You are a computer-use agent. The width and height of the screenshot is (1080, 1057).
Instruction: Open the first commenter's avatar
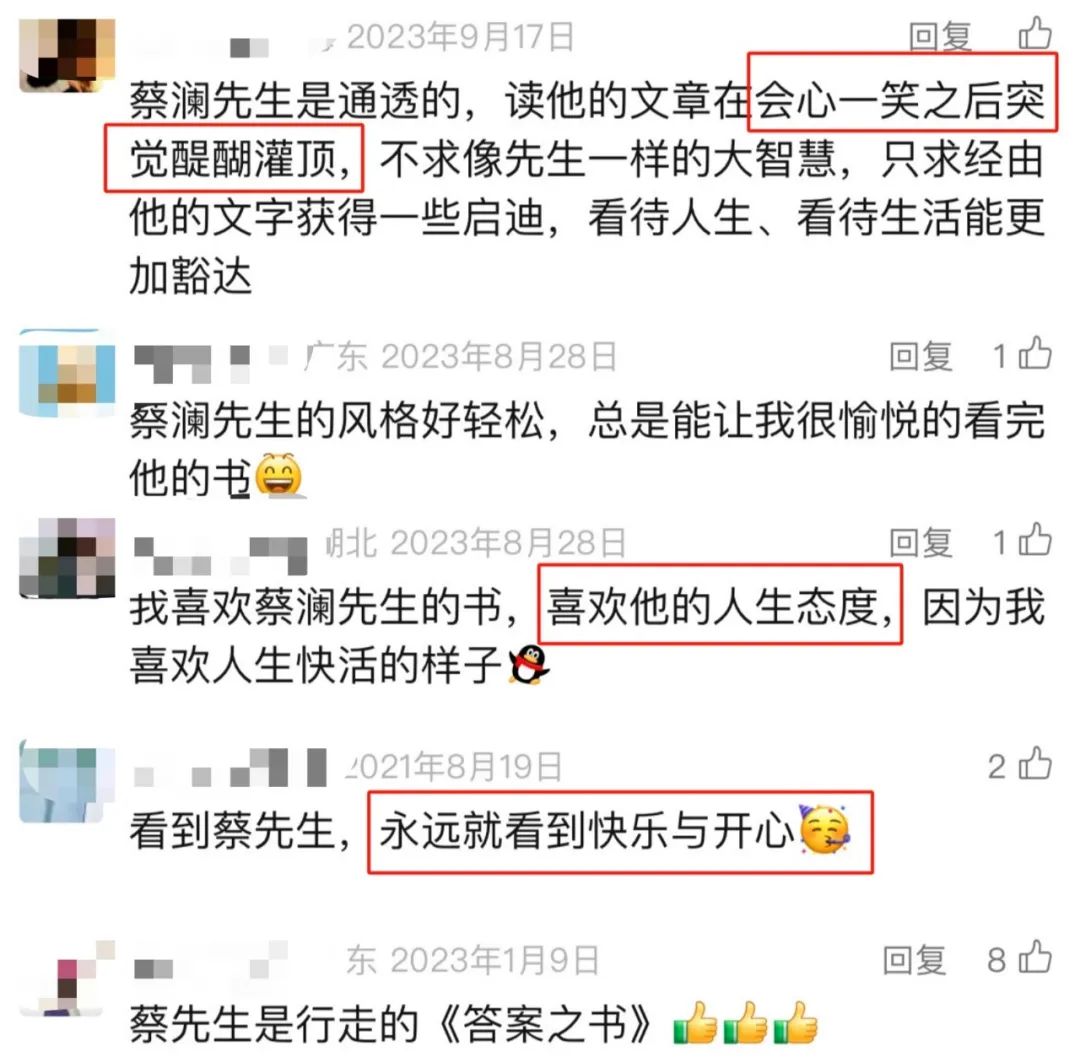click(x=67, y=55)
